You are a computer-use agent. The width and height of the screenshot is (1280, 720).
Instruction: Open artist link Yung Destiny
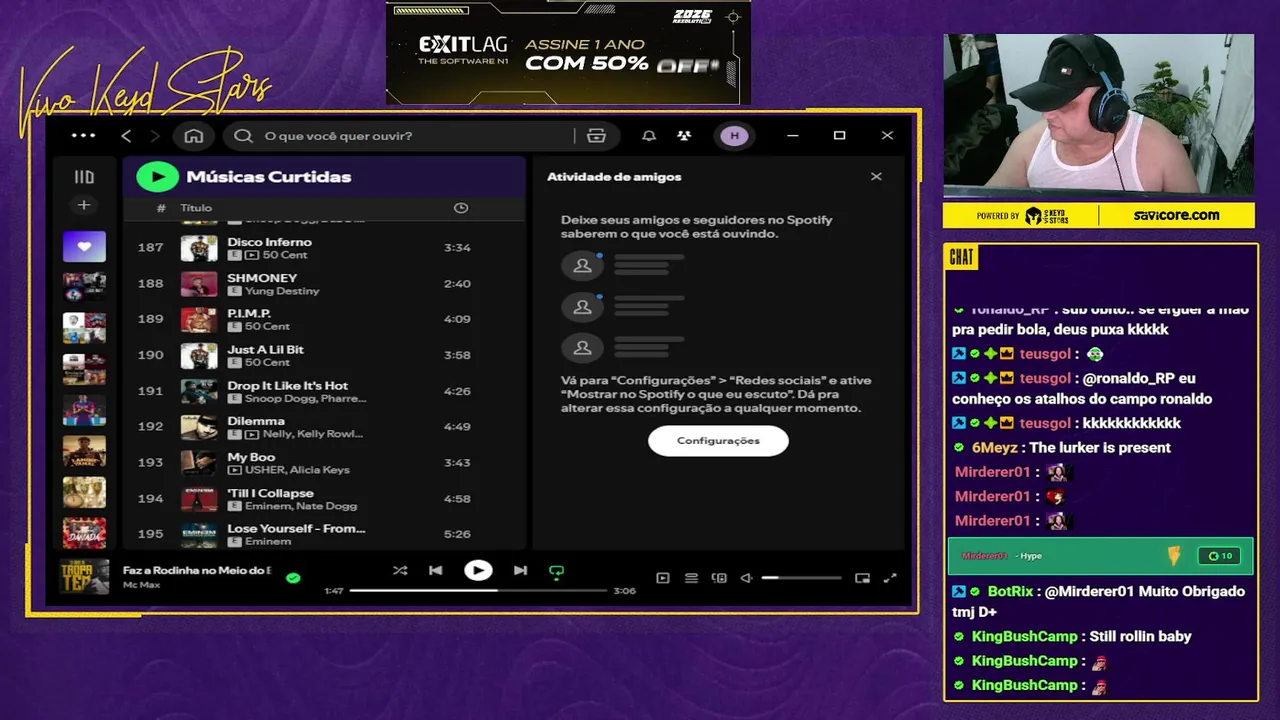point(282,291)
